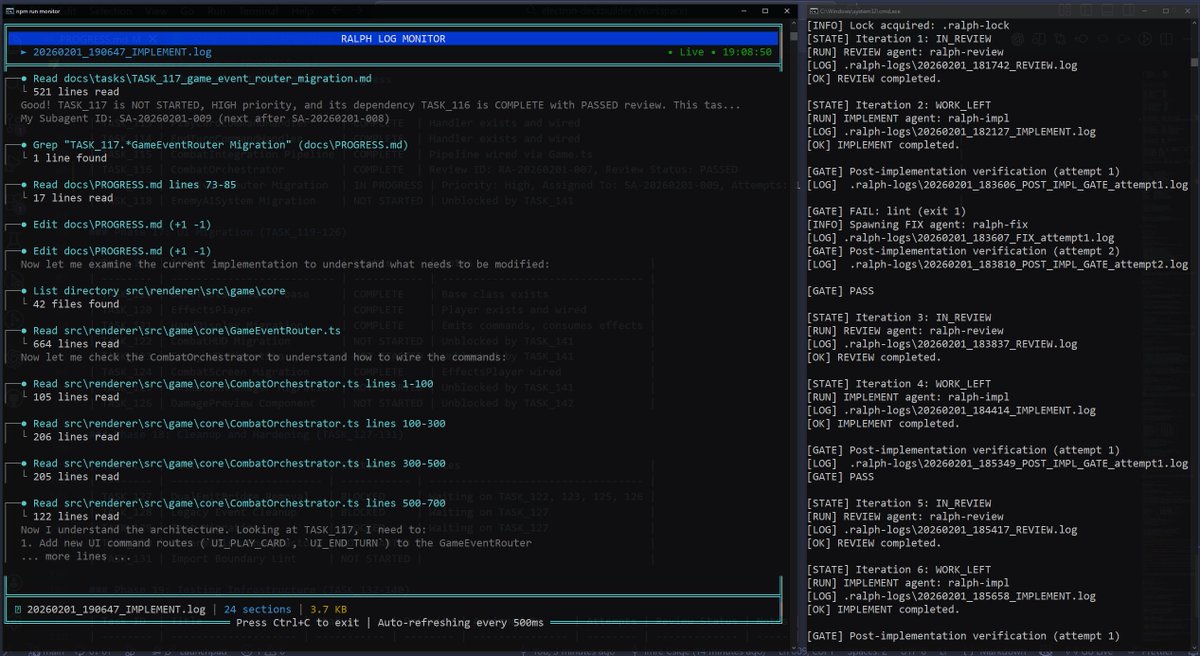Click the 185349_POST_IMPL_GATE_attempt1.log line
The image size is (1200, 656).
tap(997, 463)
